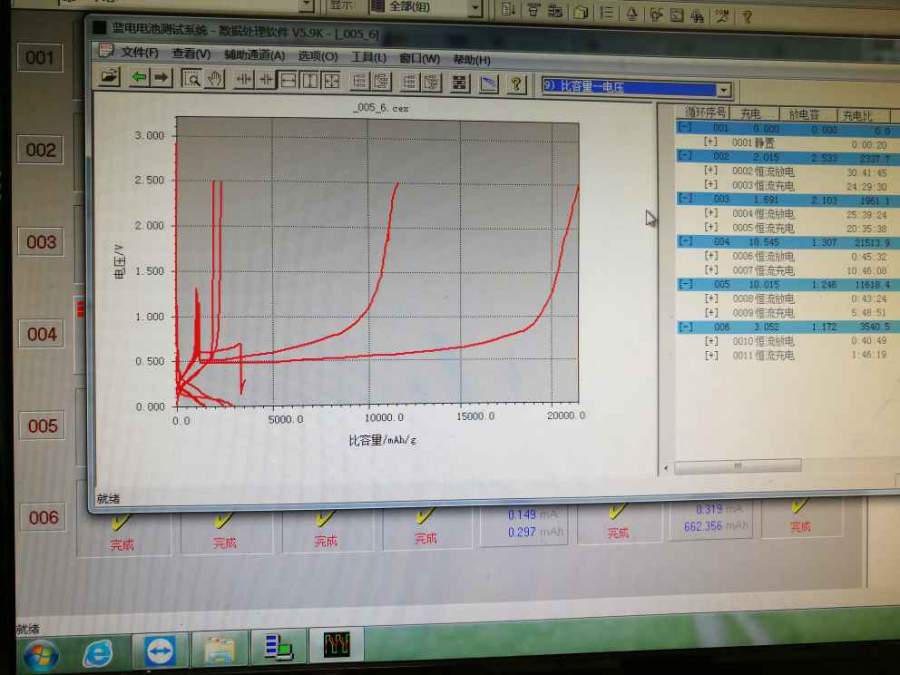The height and width of the screenshot is (675, 900).
Task: Open the 比容量-电压 chart type dropdown
Action: pyautogui.click(x=636, y=88)
